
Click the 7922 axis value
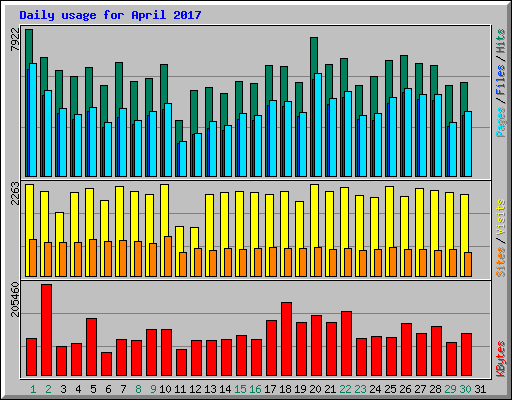click(x=15, y=40)
